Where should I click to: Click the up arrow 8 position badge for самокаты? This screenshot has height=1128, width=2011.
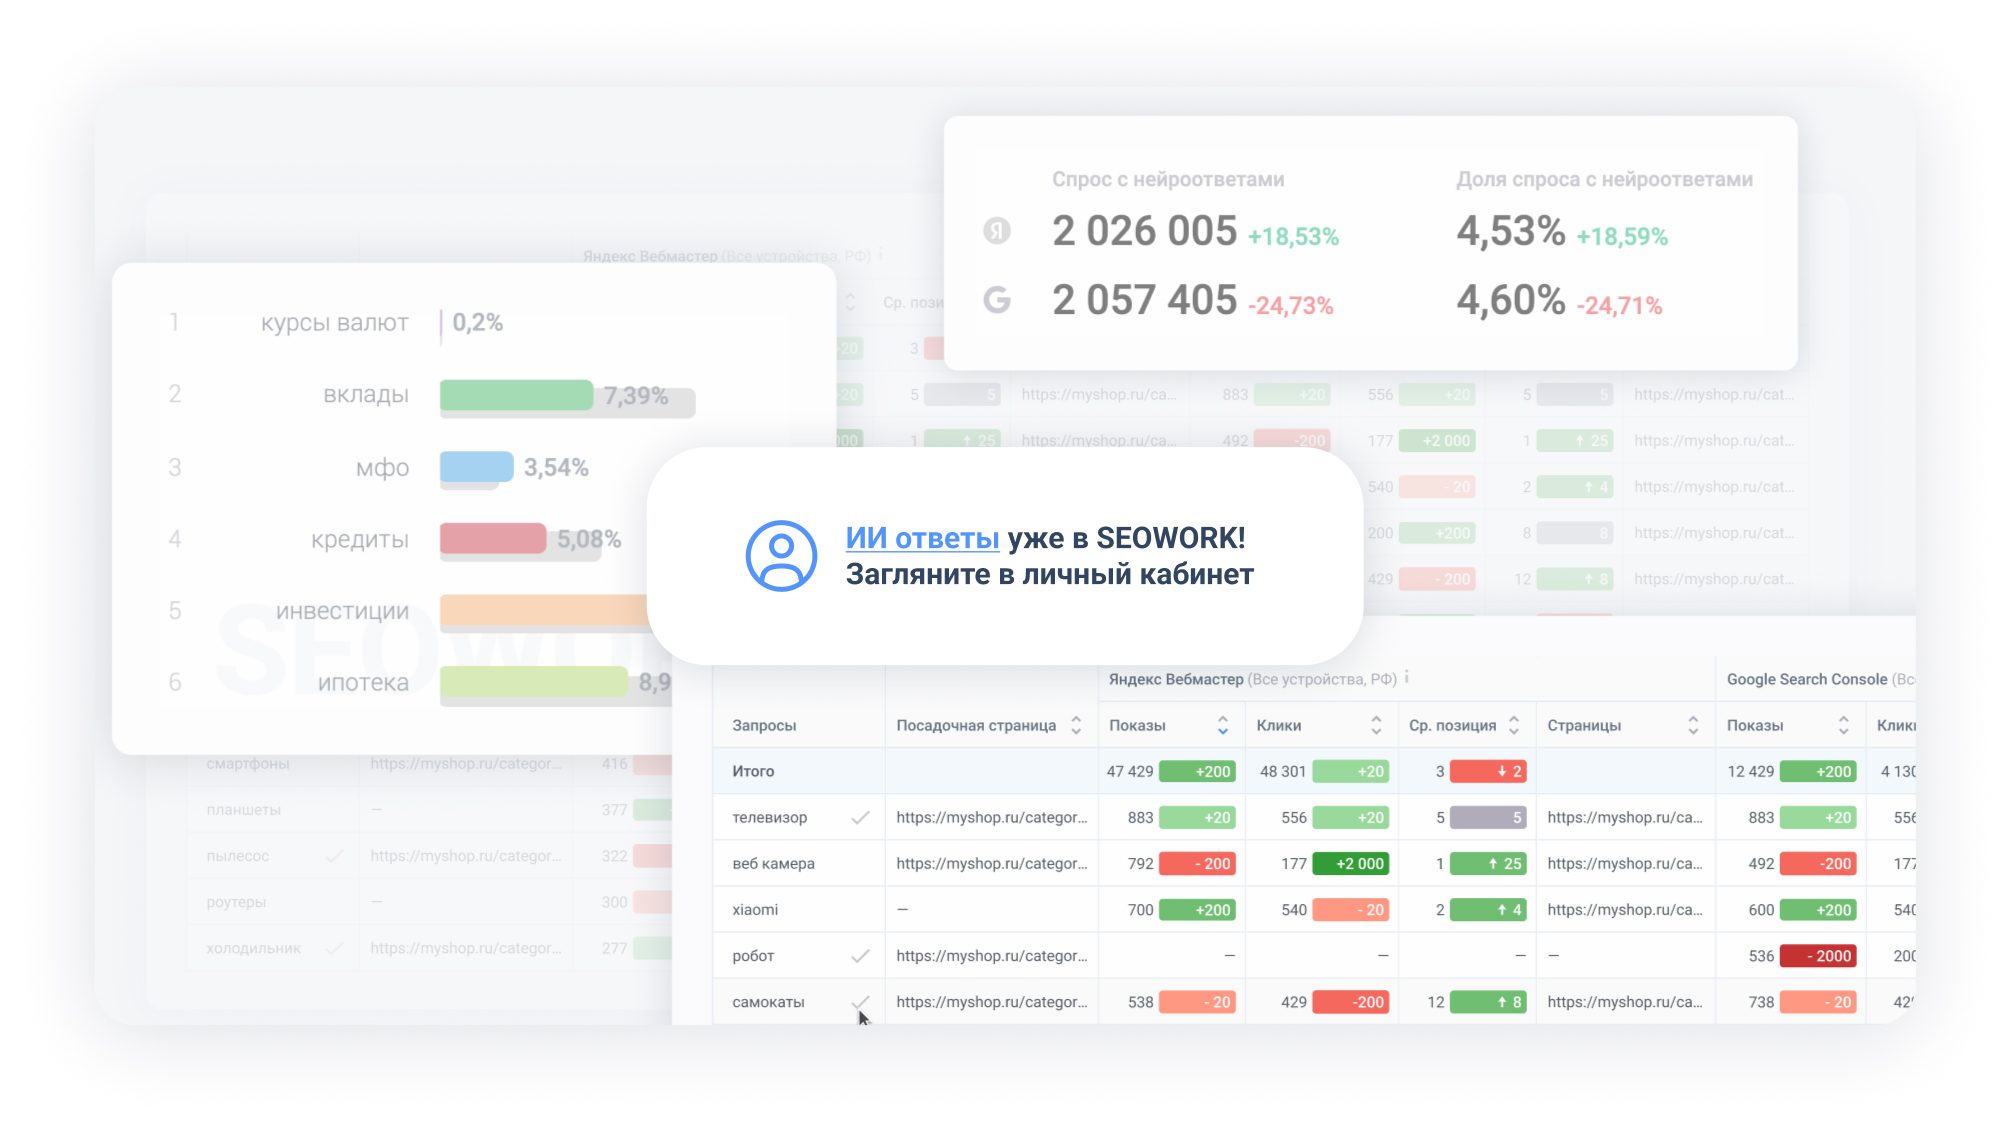point(1487,1001)
